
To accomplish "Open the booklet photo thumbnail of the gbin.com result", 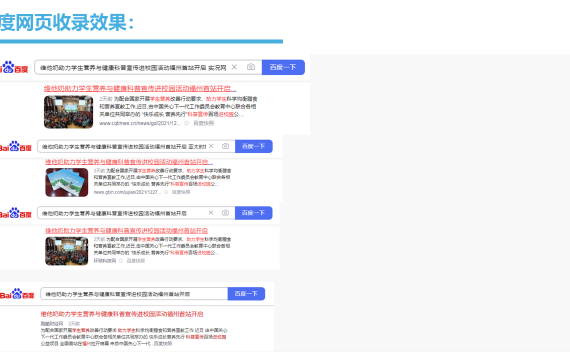I will pos(67,182).
